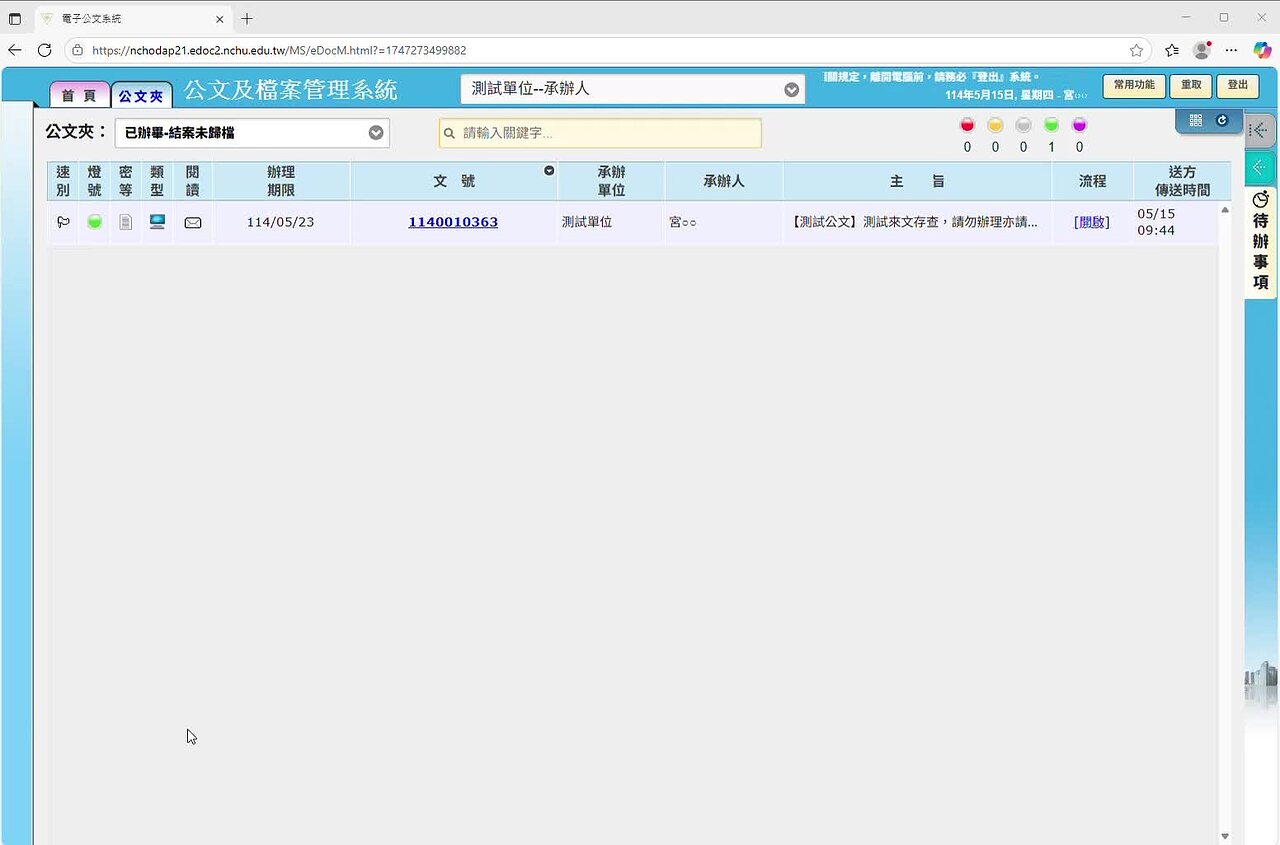Open a new browser tab with the plus
This screenshot has height=845, width=1280.
pyautogui.click(x=247, y=19)
